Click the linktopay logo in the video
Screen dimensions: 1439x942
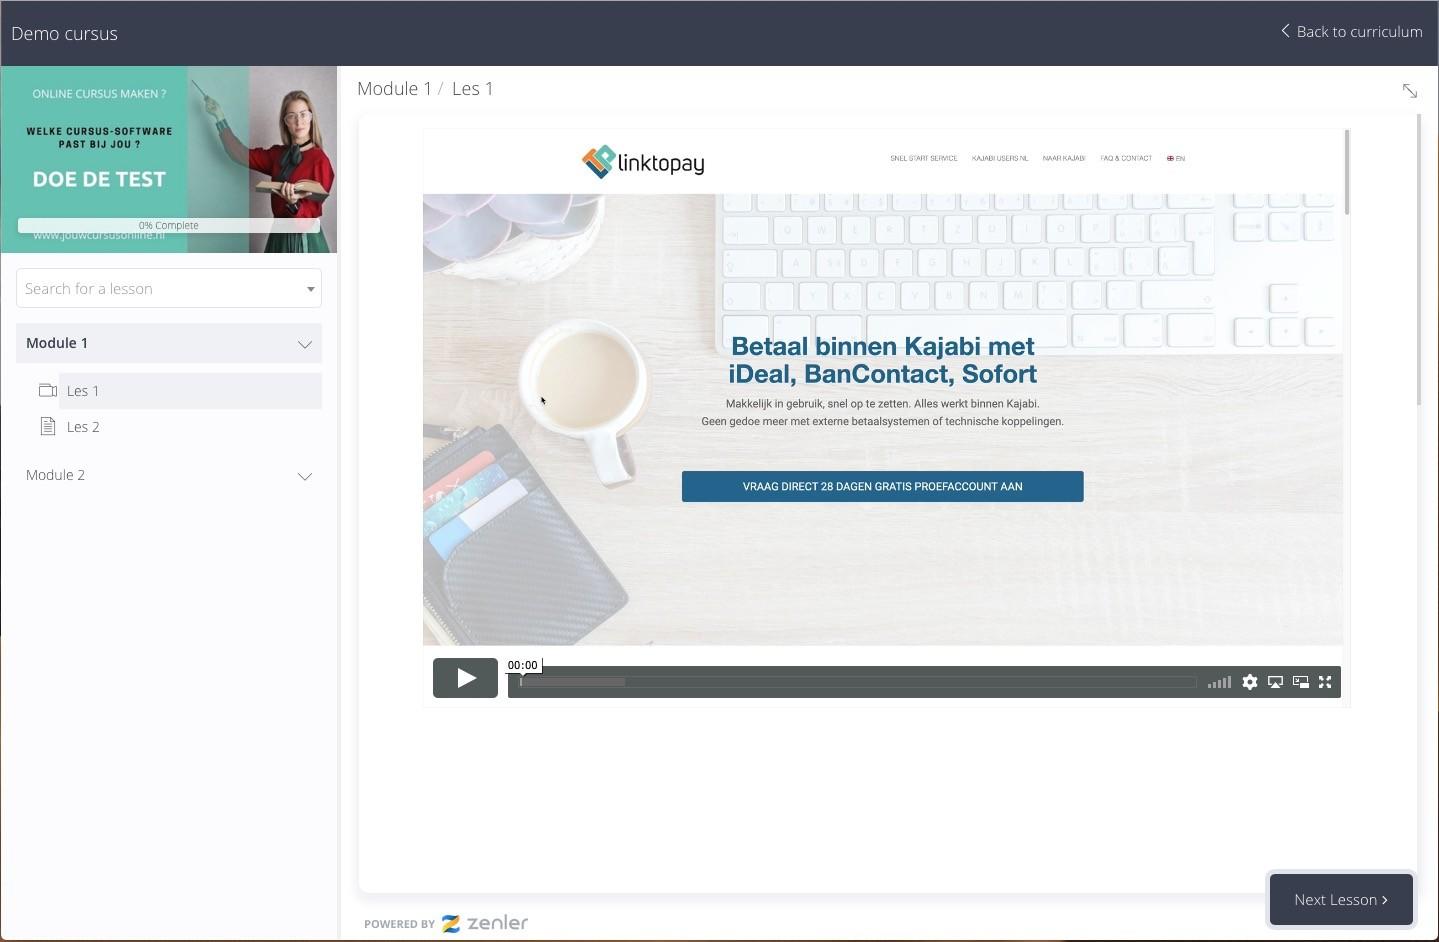click(x=643, y=162)
